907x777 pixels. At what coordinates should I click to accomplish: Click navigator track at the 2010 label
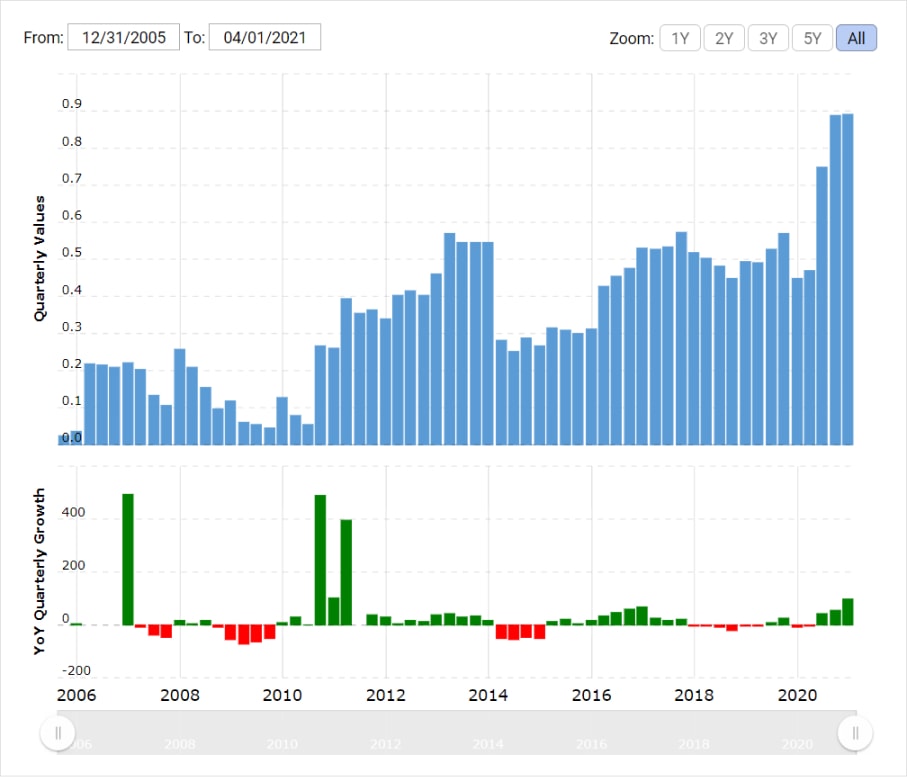[x=283, y=744]
